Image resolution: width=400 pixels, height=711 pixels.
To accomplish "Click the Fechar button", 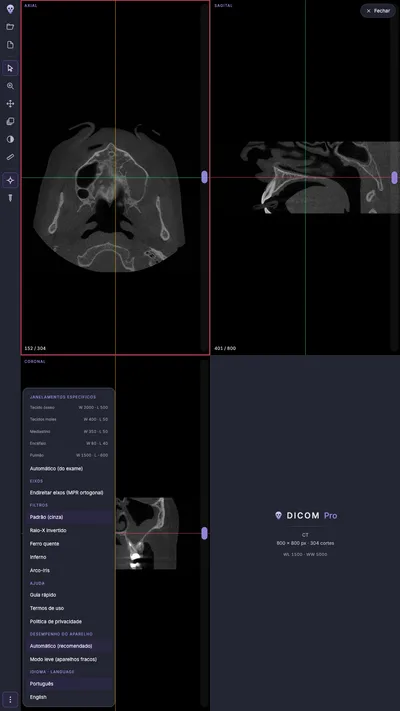I will [x=378, y=10].
